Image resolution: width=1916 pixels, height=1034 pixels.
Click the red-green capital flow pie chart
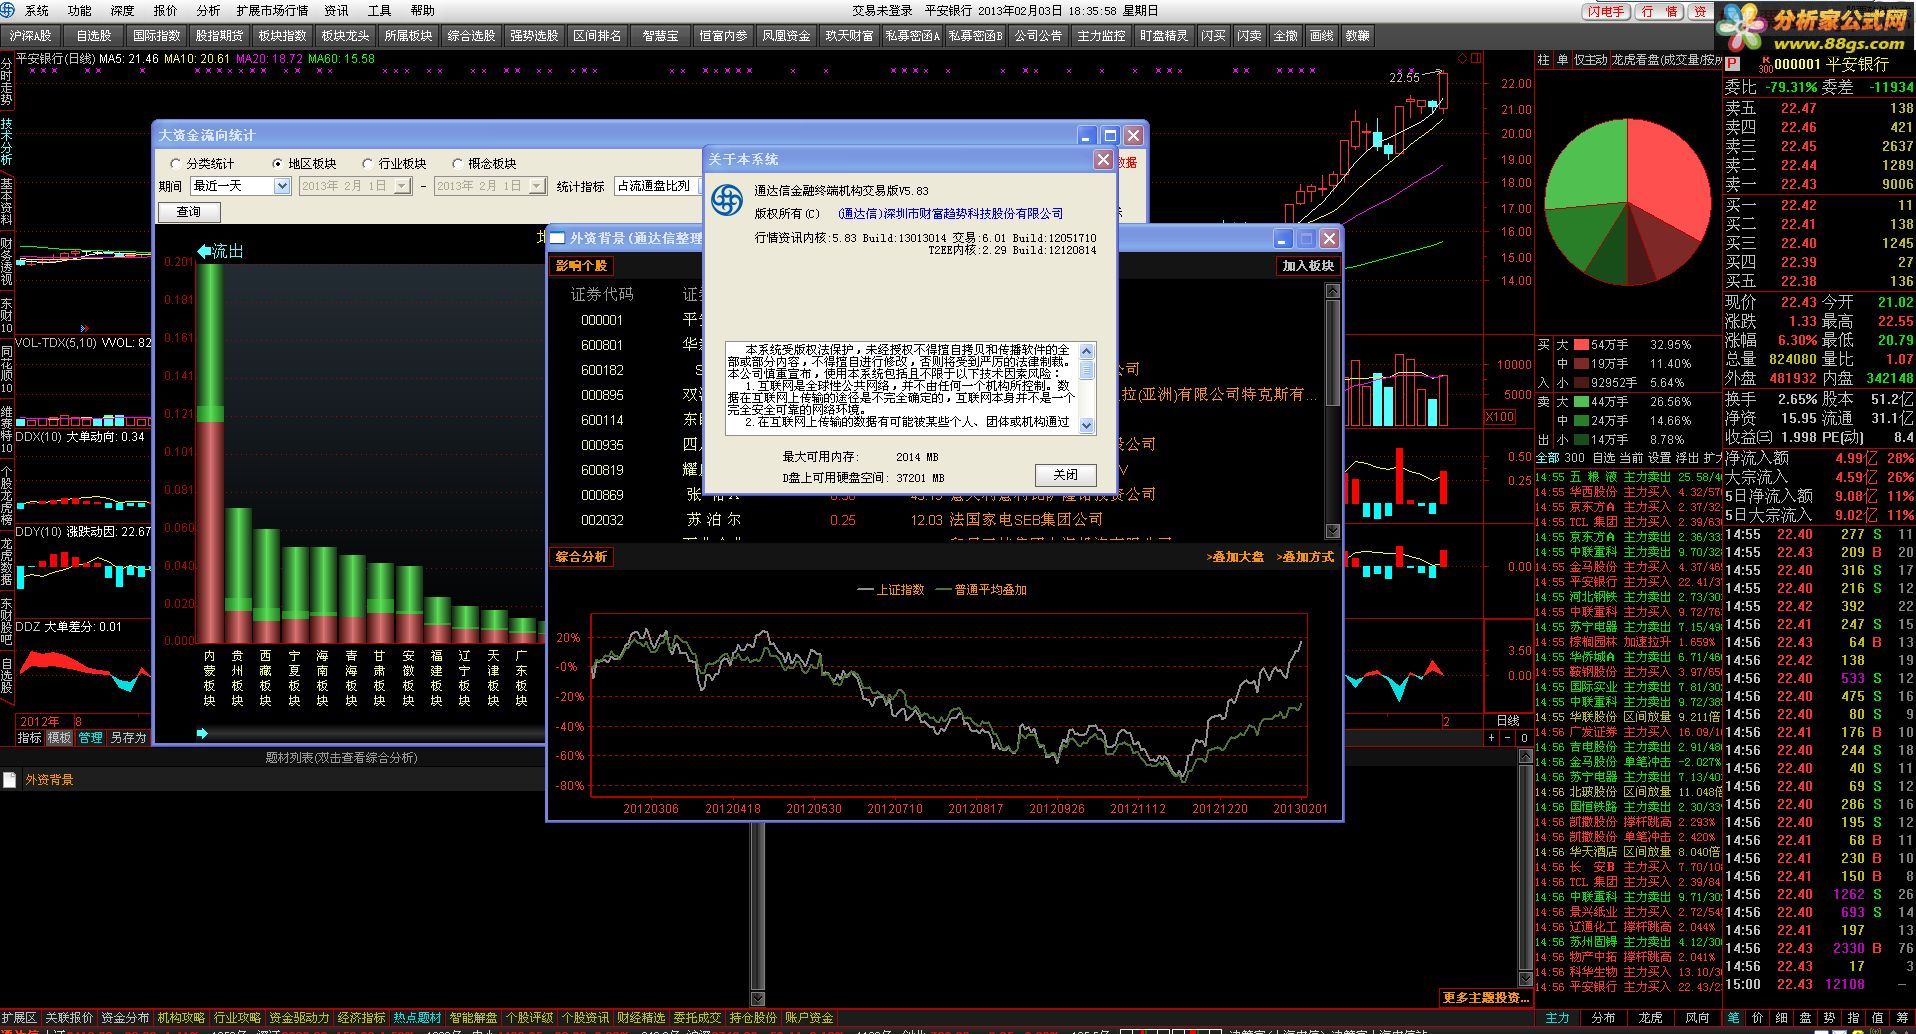1627,203
